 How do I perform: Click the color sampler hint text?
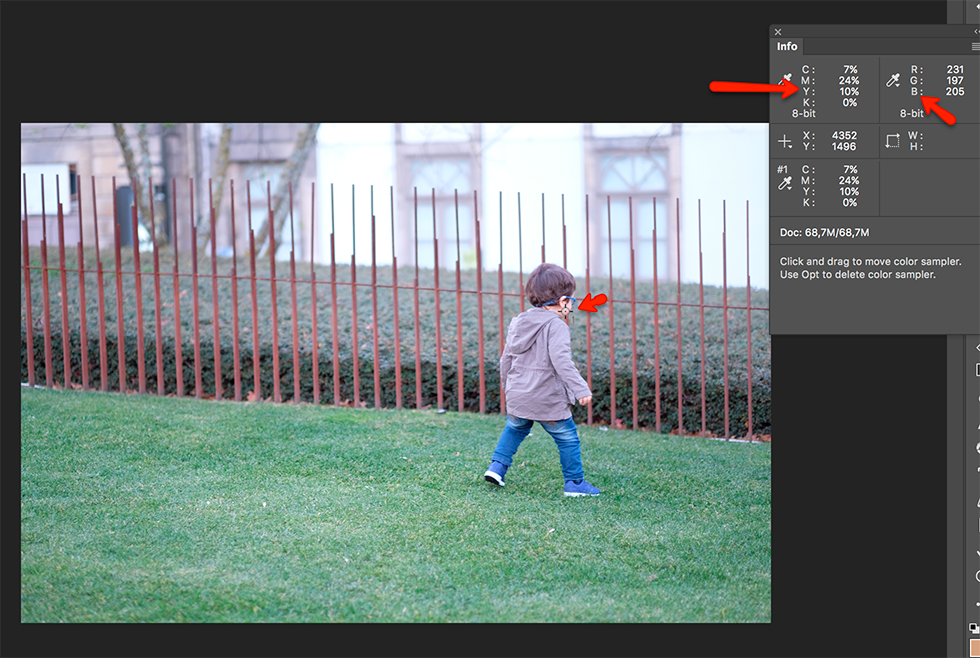tap(858, 268)
